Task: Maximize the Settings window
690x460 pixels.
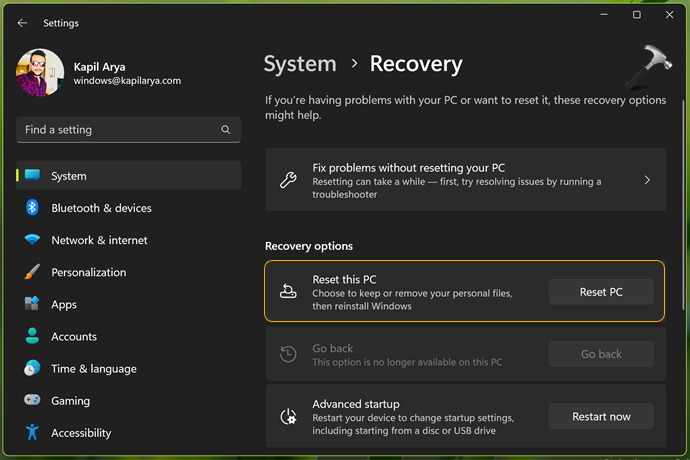Action: click(x=636, y=15)
